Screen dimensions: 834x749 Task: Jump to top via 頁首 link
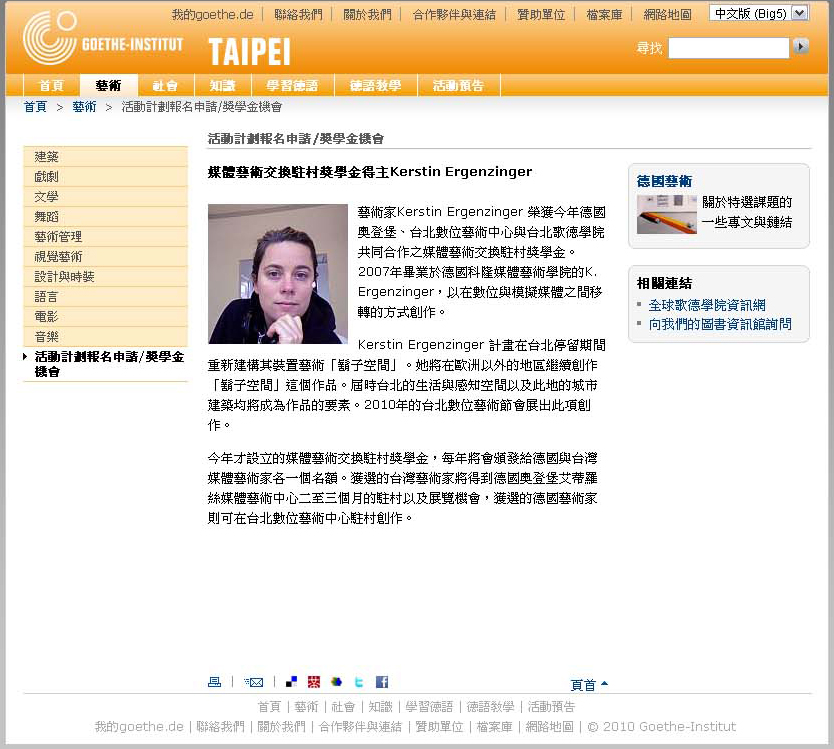(x=588, y=685)
